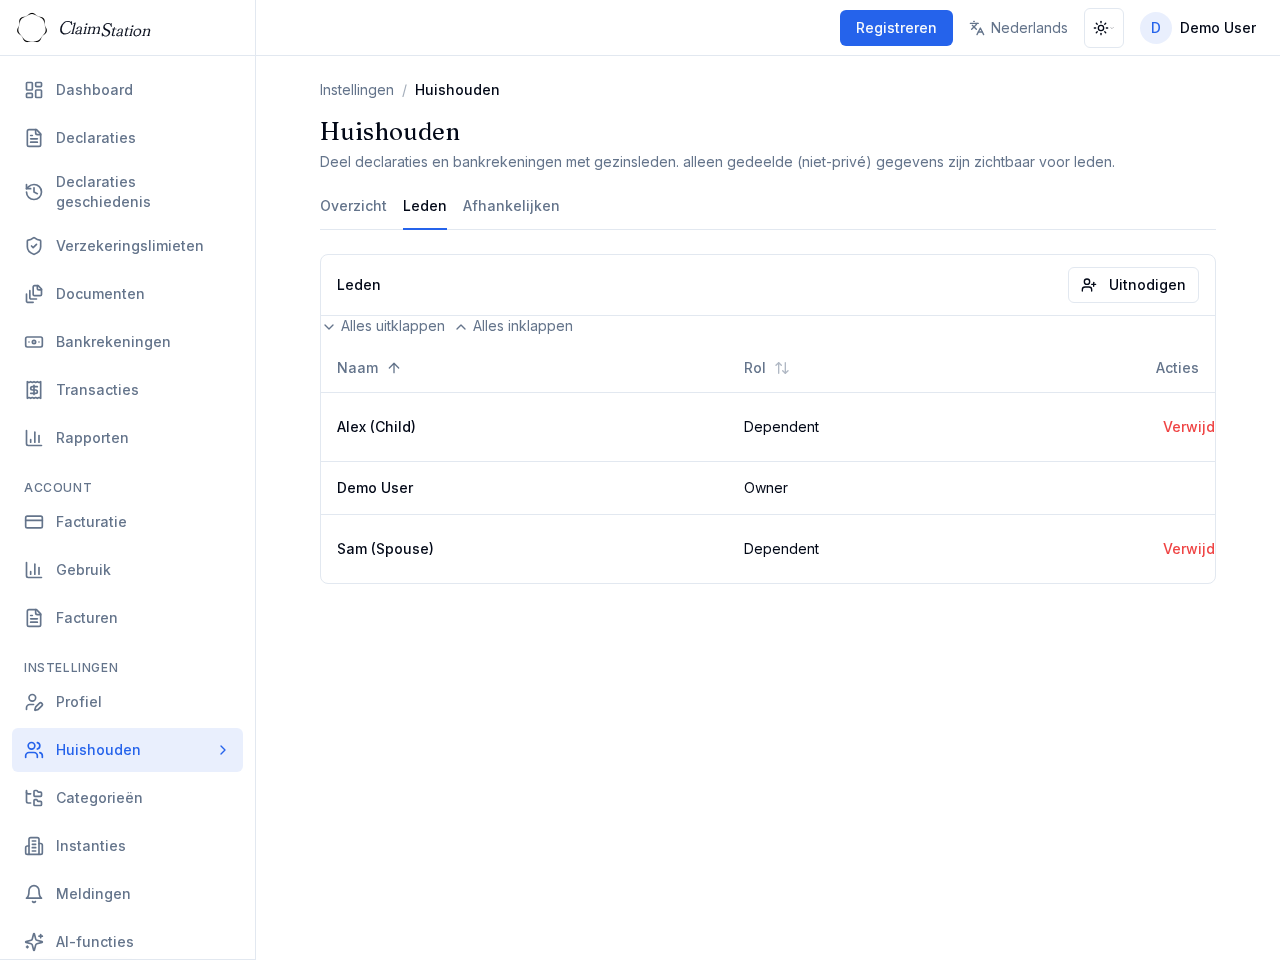
Task: Click the AI-functies sparkle icon
Action: click(x=34, y=942)
